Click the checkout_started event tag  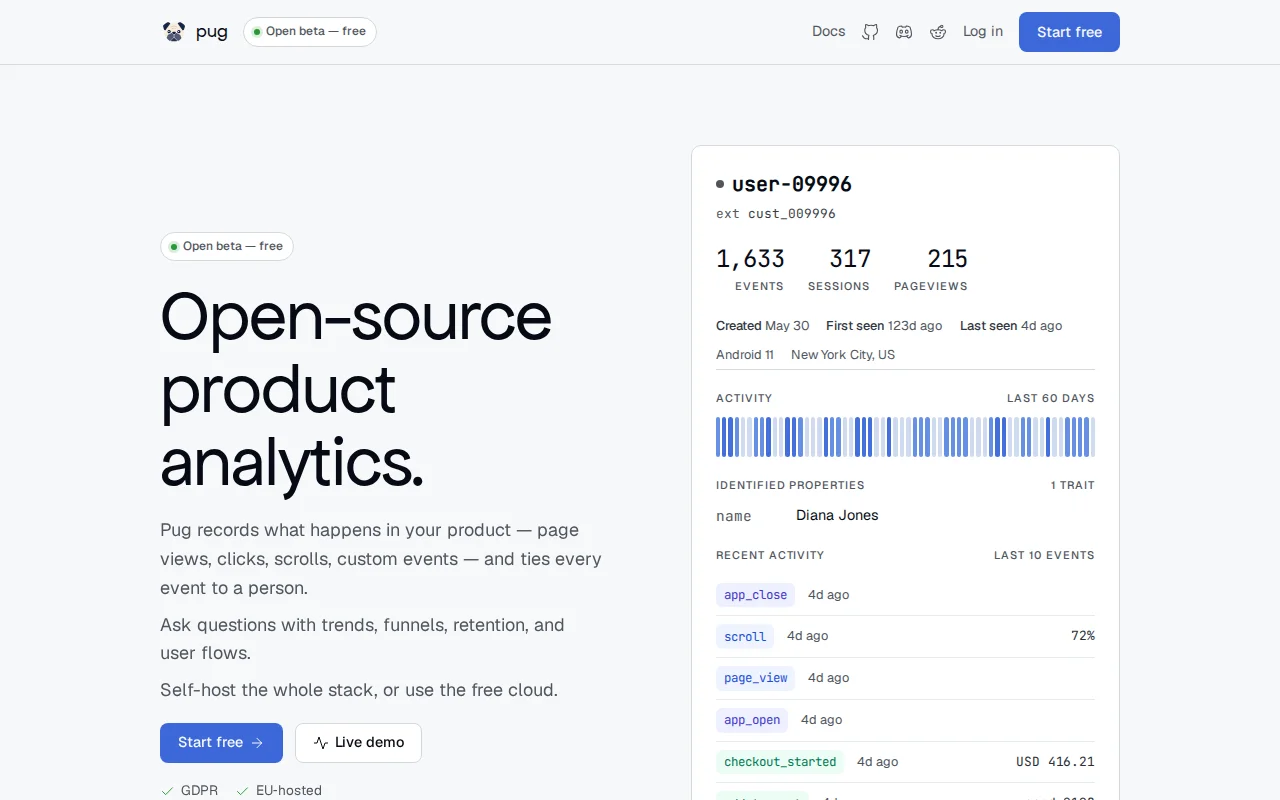click(780, 762)
